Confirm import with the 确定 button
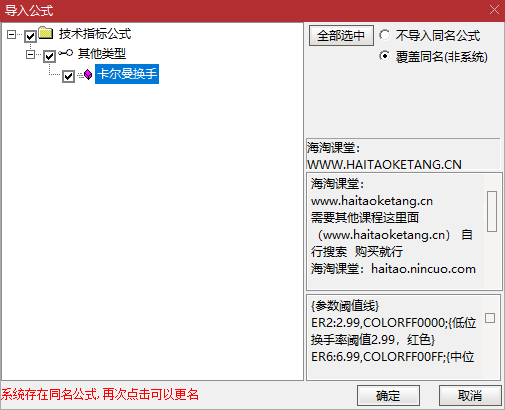Image resolution: width=505 pixels, height=410 pixels. coord(388,395)
